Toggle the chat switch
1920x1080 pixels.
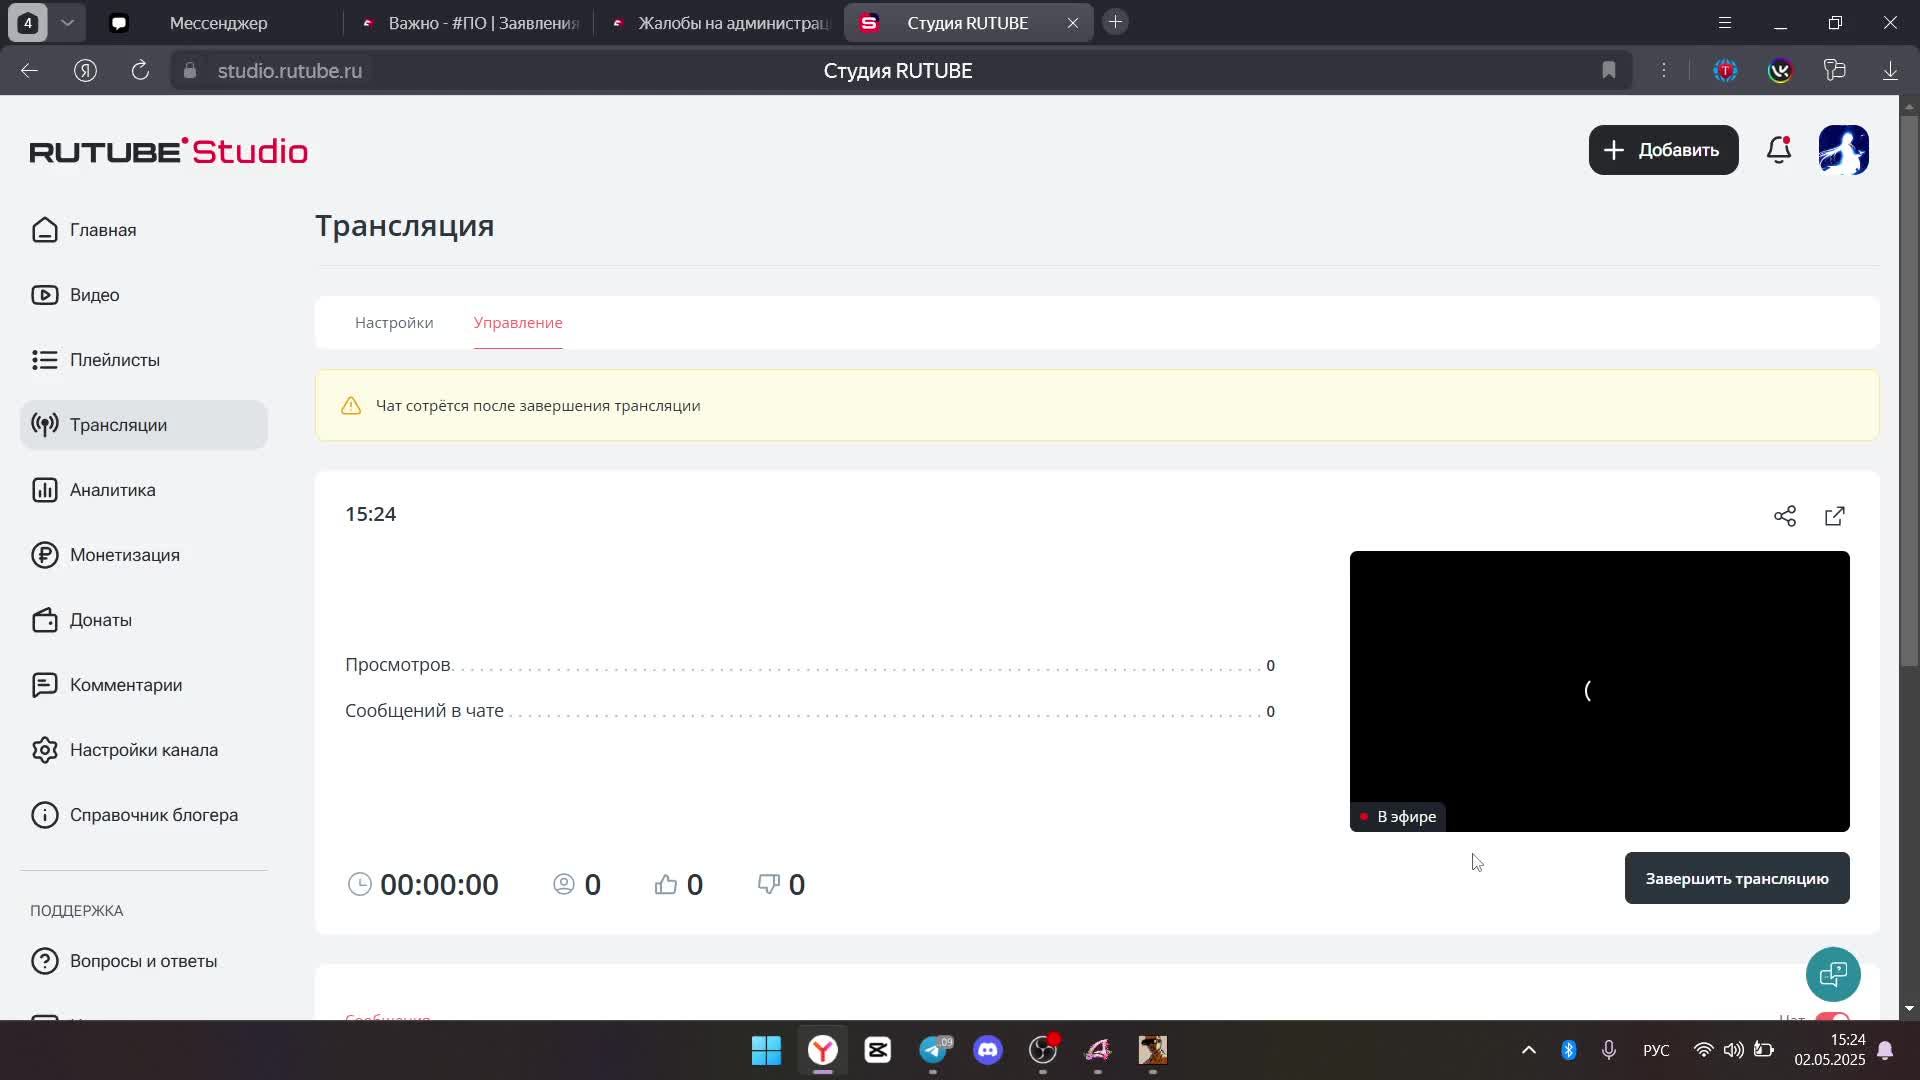click(1832, 1017)
